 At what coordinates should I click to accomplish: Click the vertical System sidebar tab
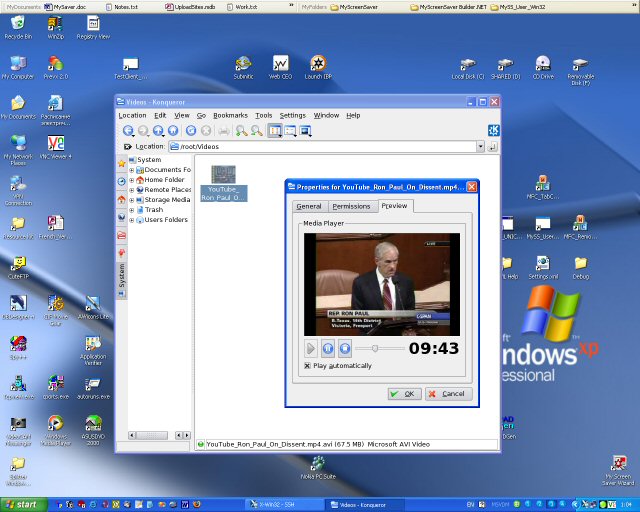122,280
